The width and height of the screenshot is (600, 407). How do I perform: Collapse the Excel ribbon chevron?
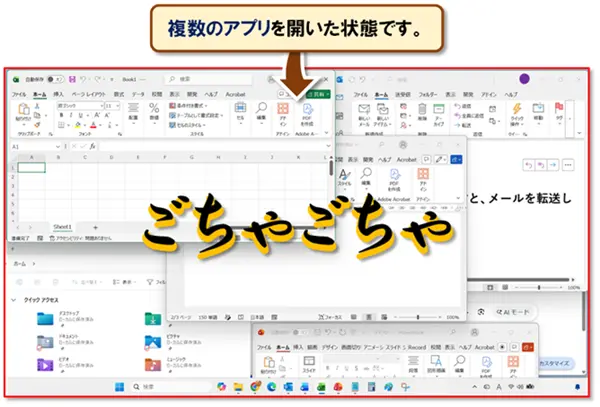(326, 133)
